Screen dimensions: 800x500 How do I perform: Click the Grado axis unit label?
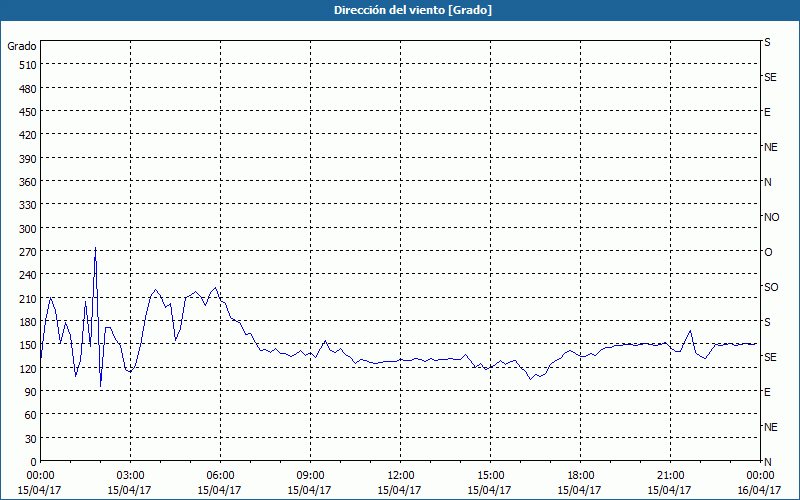pyautogui.click(x=22, y=46)
